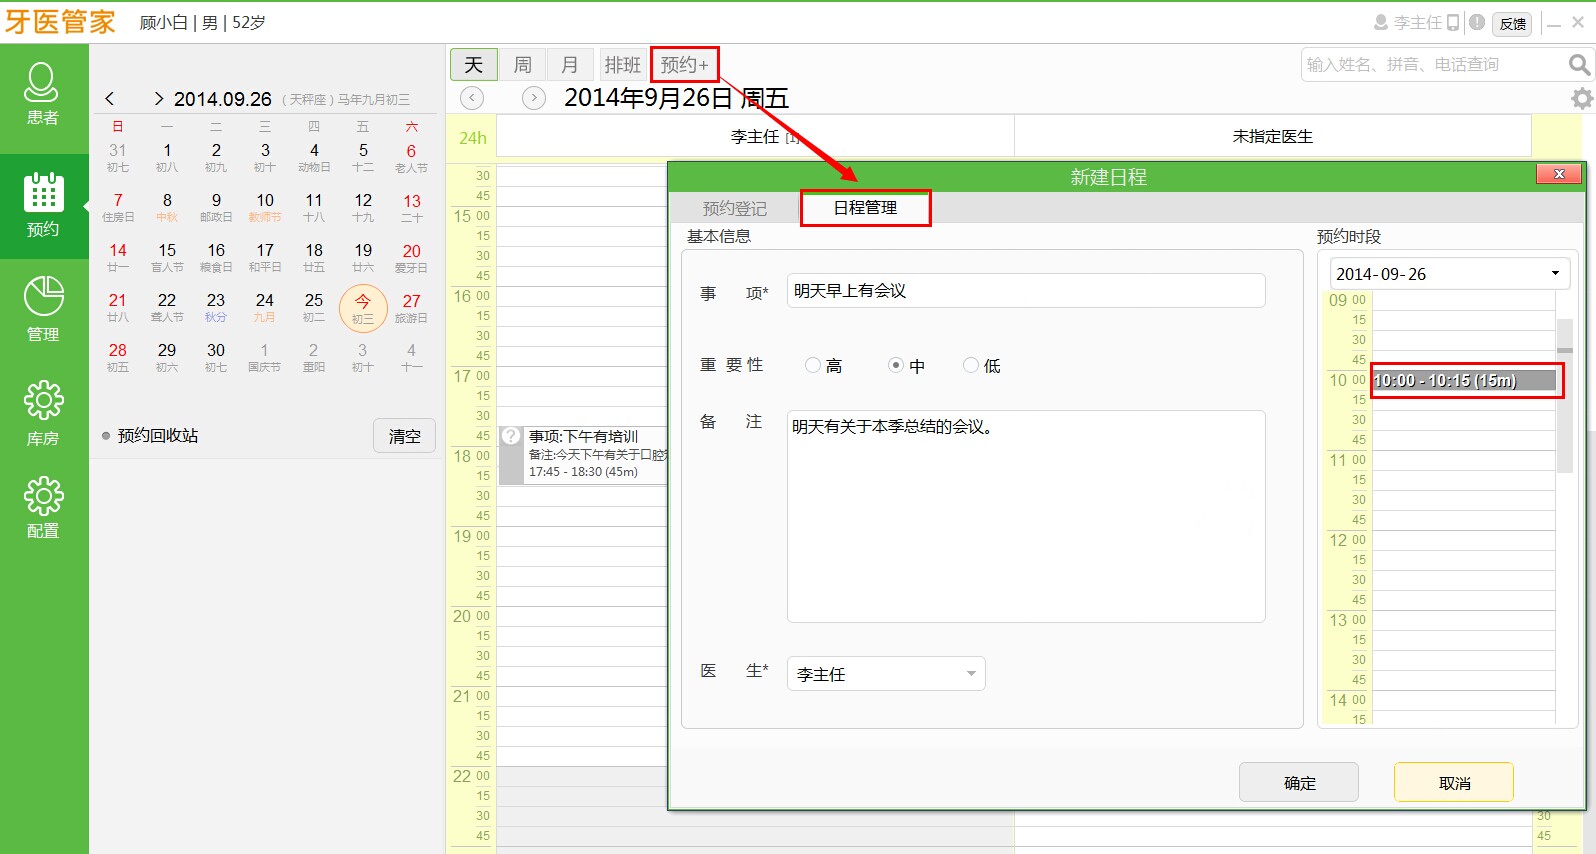Open the 库房 gear sidebar icon
The image size is (1596, 854).
coord(43,412)
